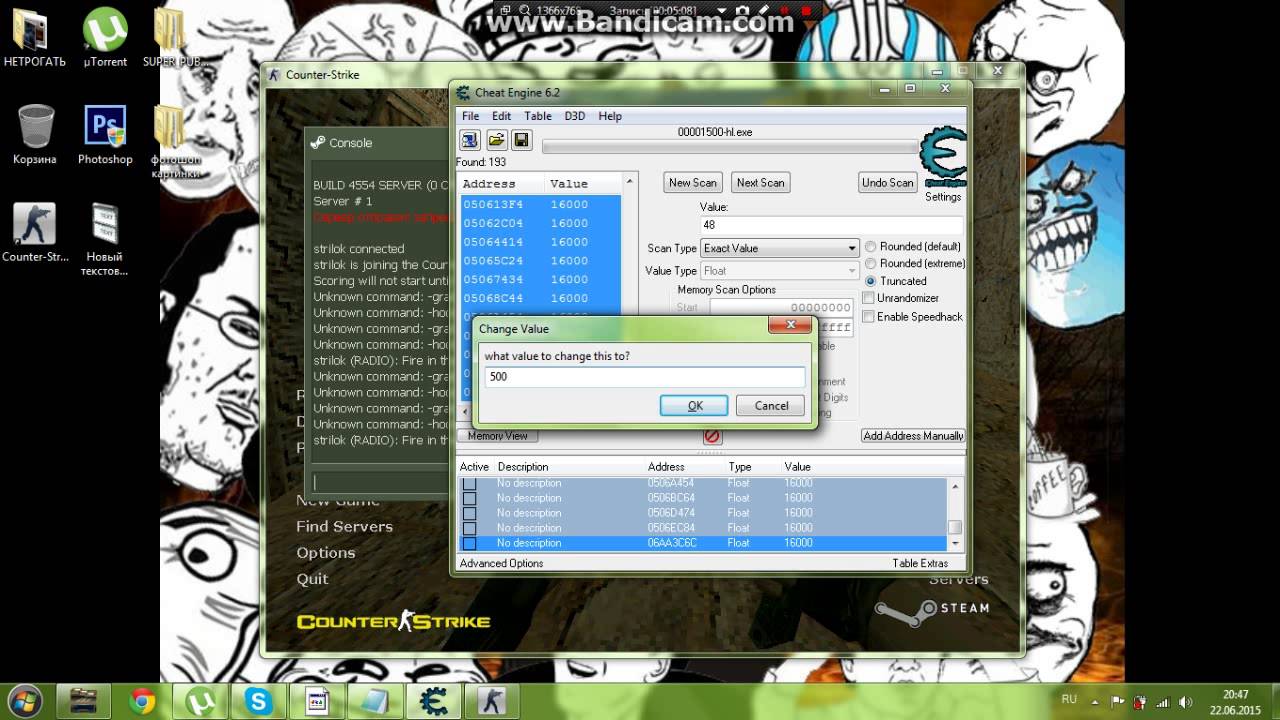Open the D3D menu in Cheat Engine
Viewport: 1280px width, 720px height.
coord(574,116)
